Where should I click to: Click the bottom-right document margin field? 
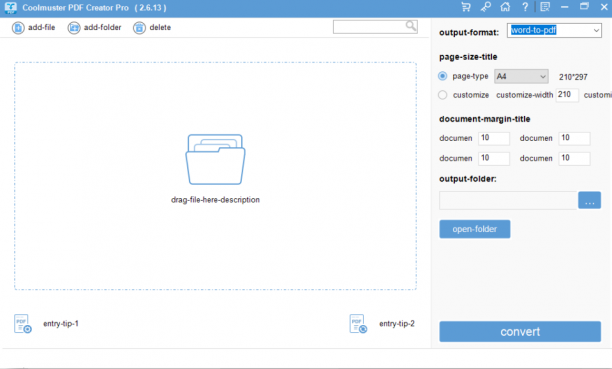pyautogui.click(x=574, y=159)
